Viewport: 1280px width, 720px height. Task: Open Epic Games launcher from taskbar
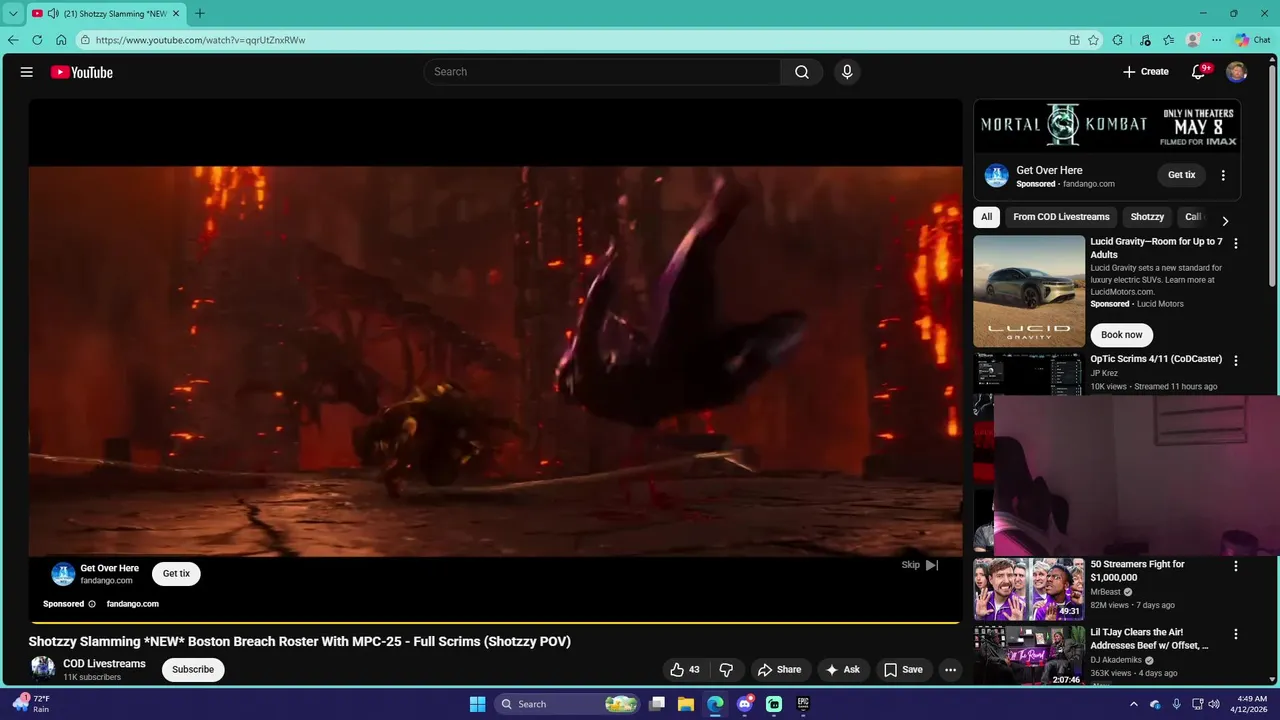pos(803,704)
